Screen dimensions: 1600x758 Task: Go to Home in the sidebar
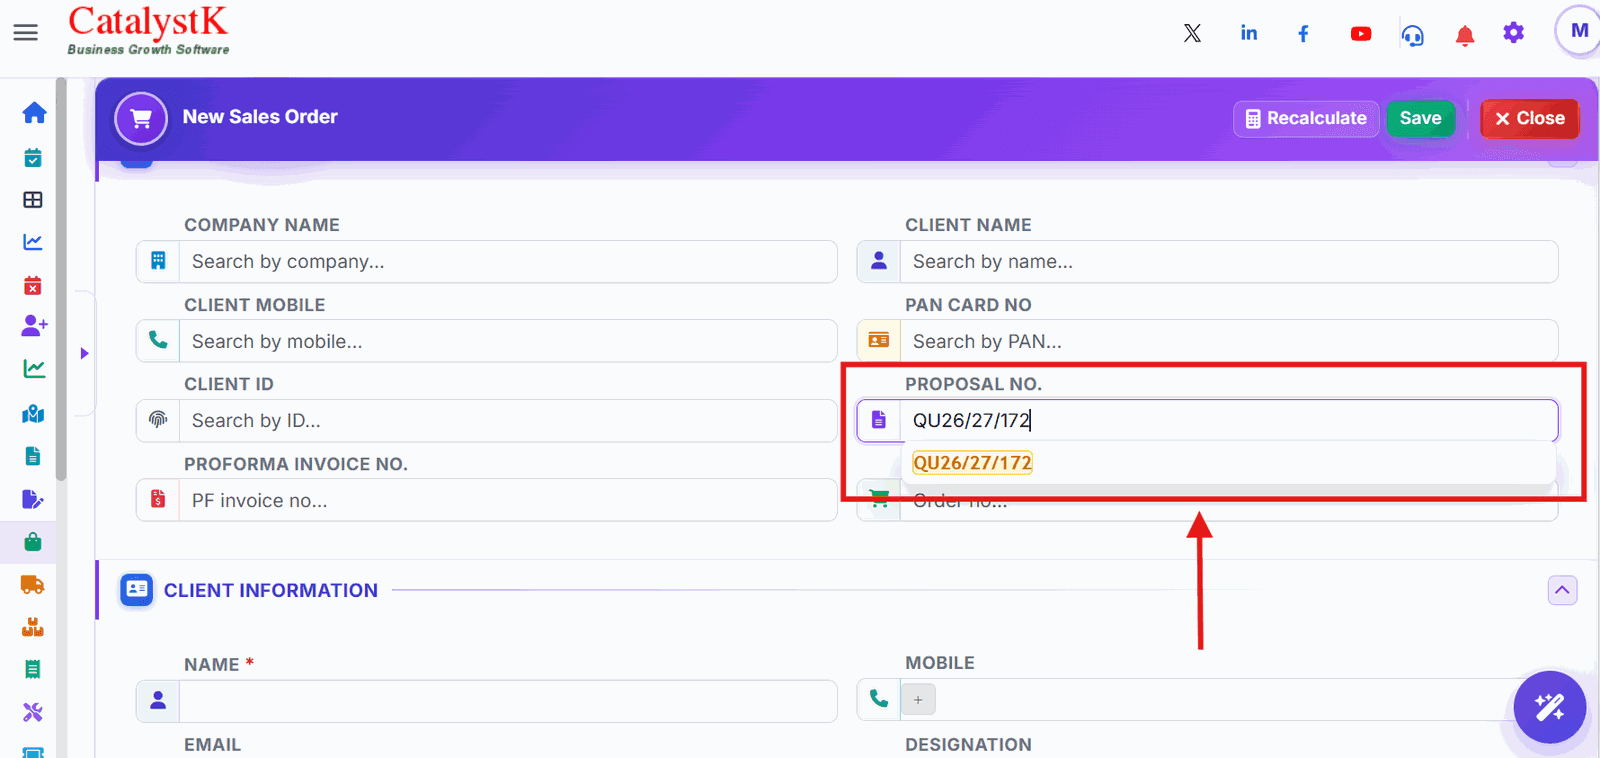pos(34,112)
